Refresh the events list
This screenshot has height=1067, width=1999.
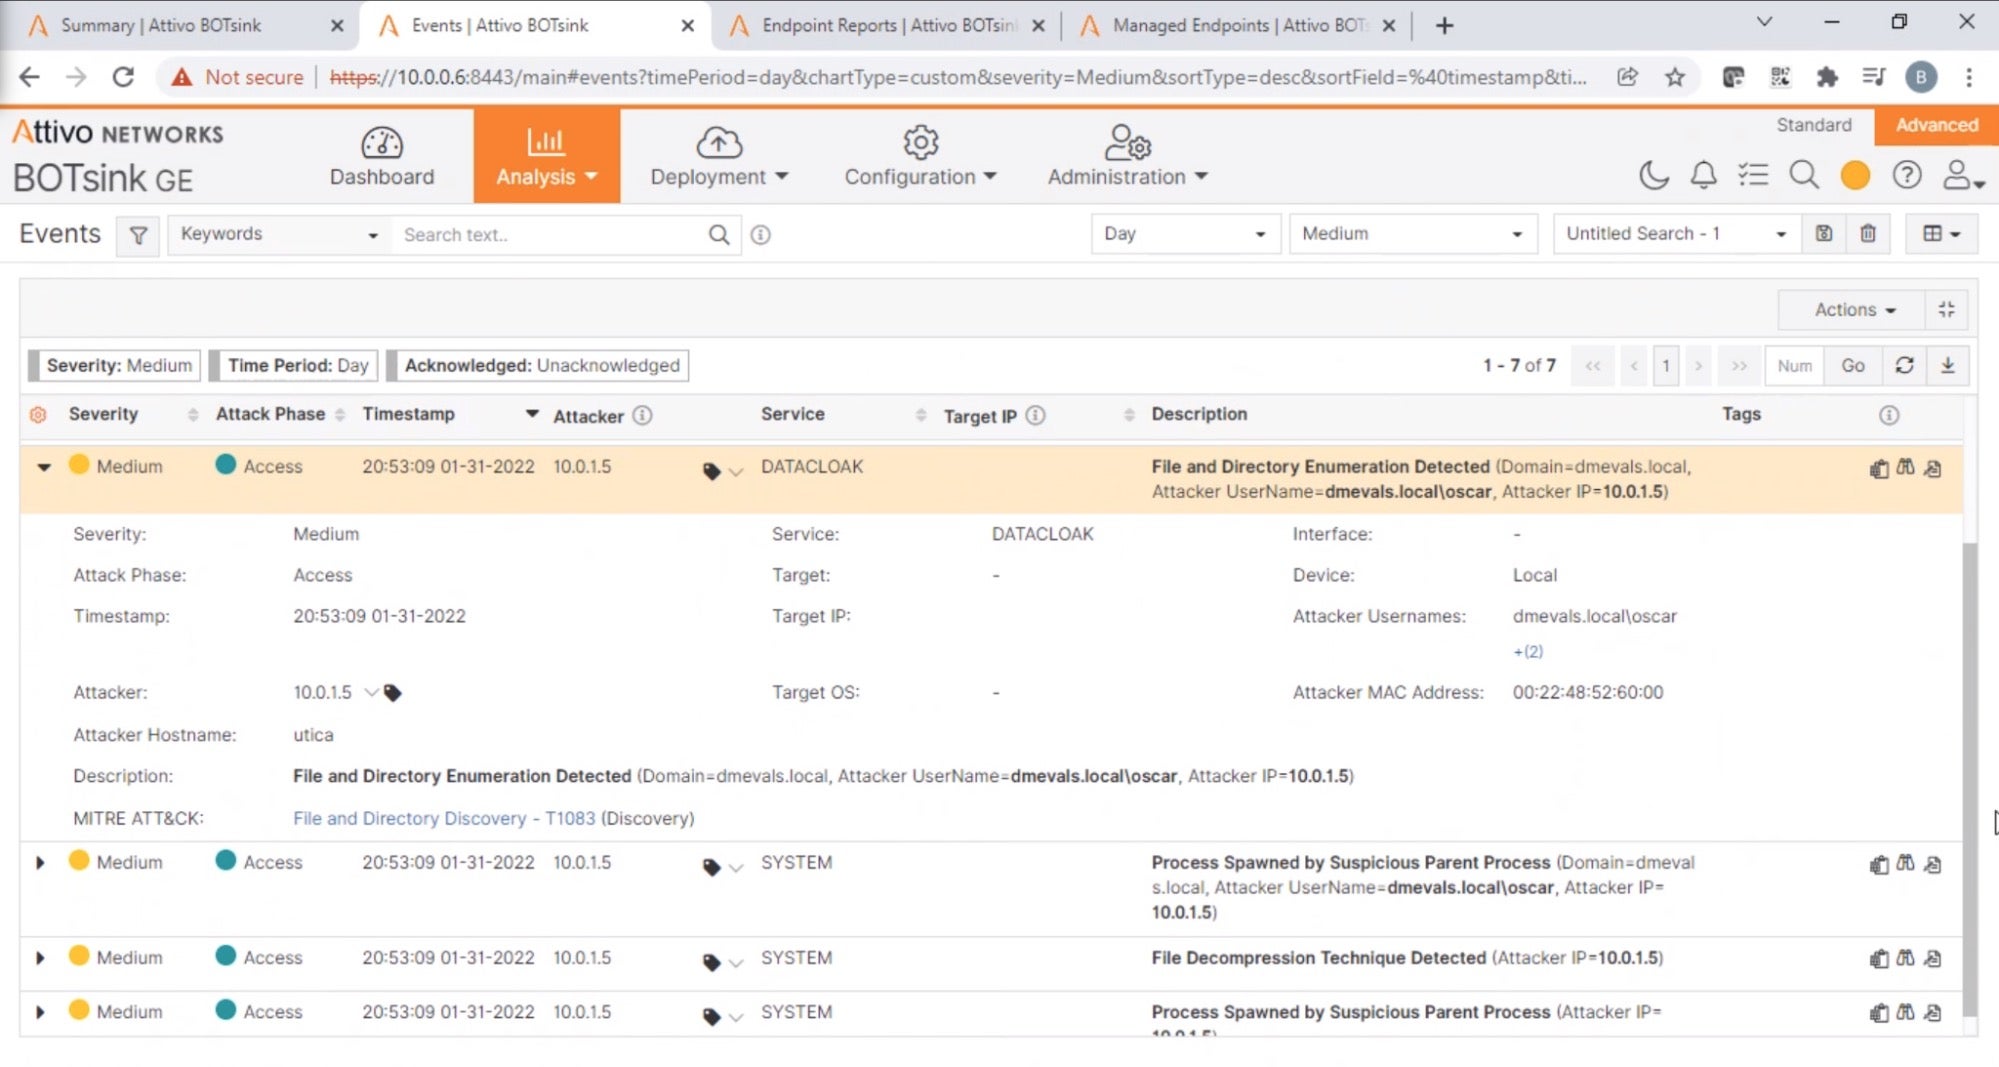pos(1904,366)
